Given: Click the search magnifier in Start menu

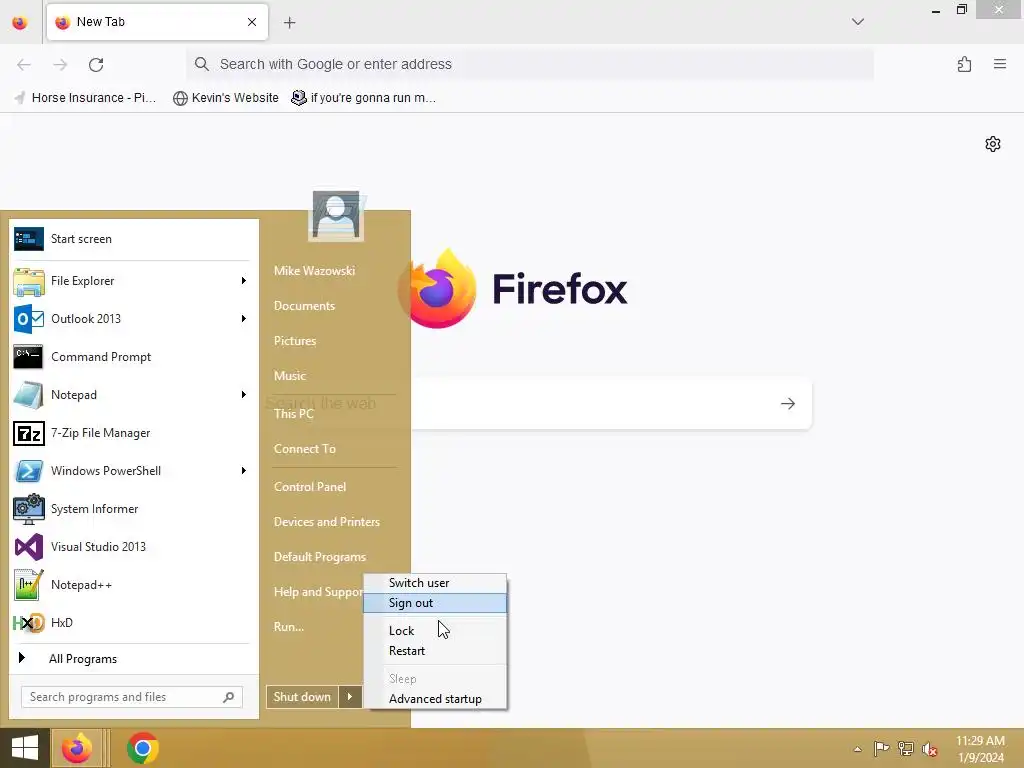Looking at the screenshot, I should click(228, 697).
